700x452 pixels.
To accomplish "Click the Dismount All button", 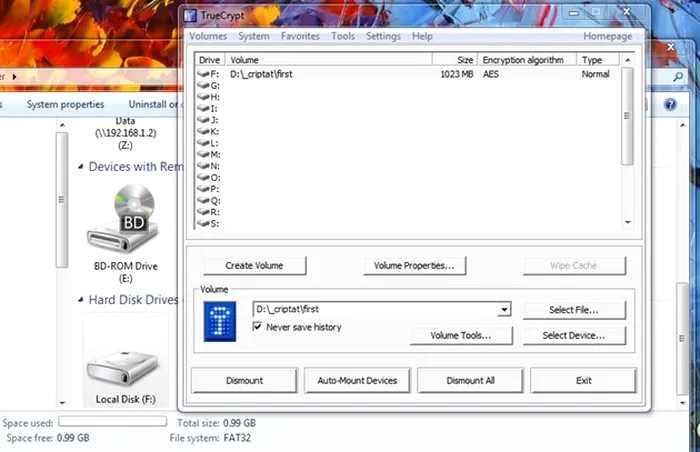I will pyautogui.click(x=470, y=381).
